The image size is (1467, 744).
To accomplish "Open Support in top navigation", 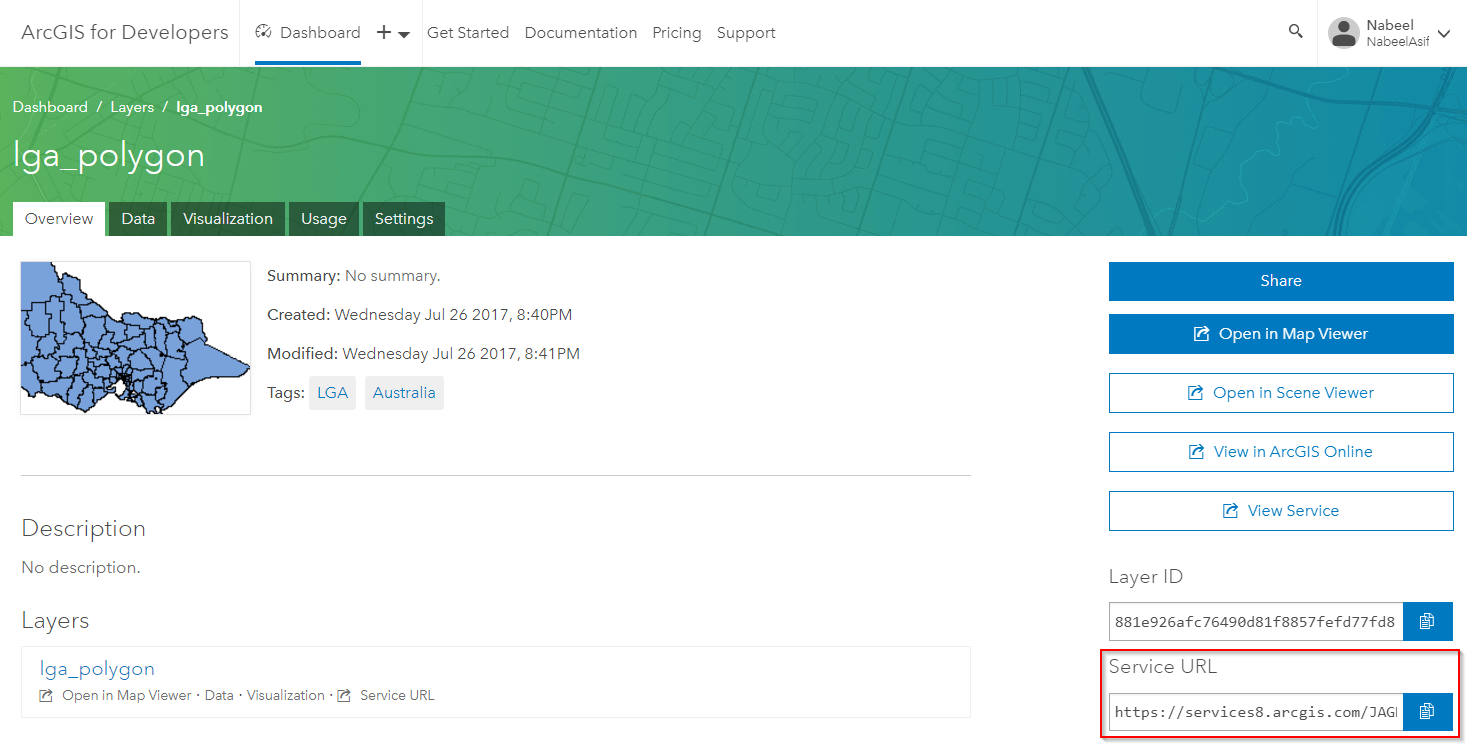I will coord(746,33).
